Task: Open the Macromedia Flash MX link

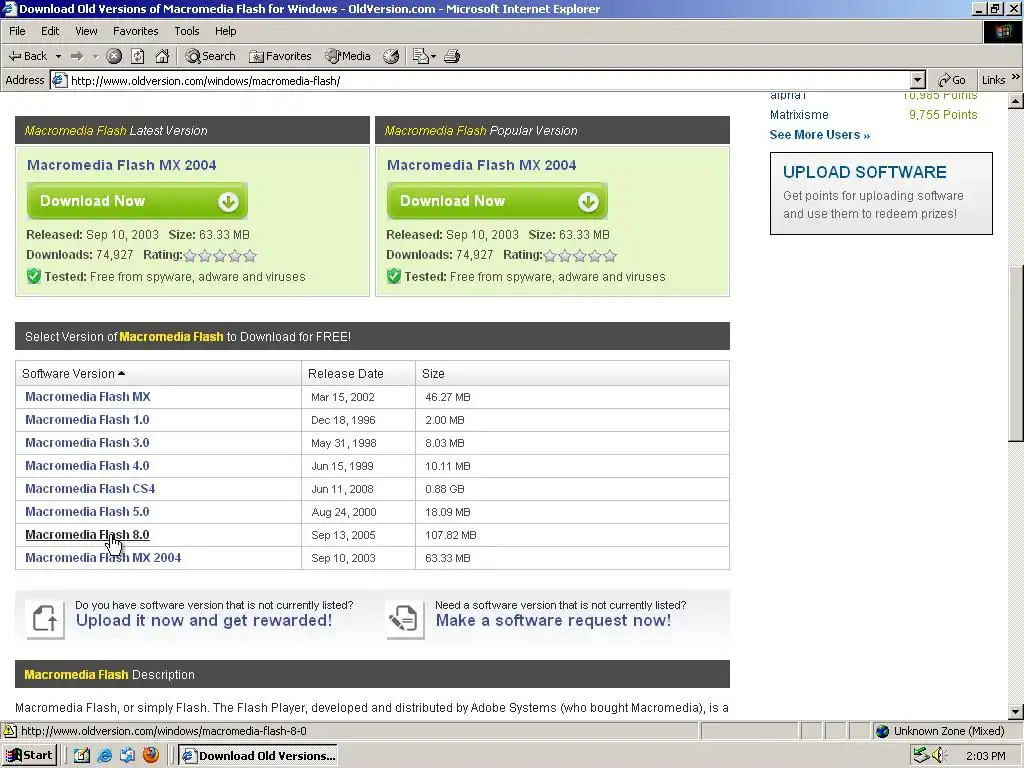Action: [88, 396]
